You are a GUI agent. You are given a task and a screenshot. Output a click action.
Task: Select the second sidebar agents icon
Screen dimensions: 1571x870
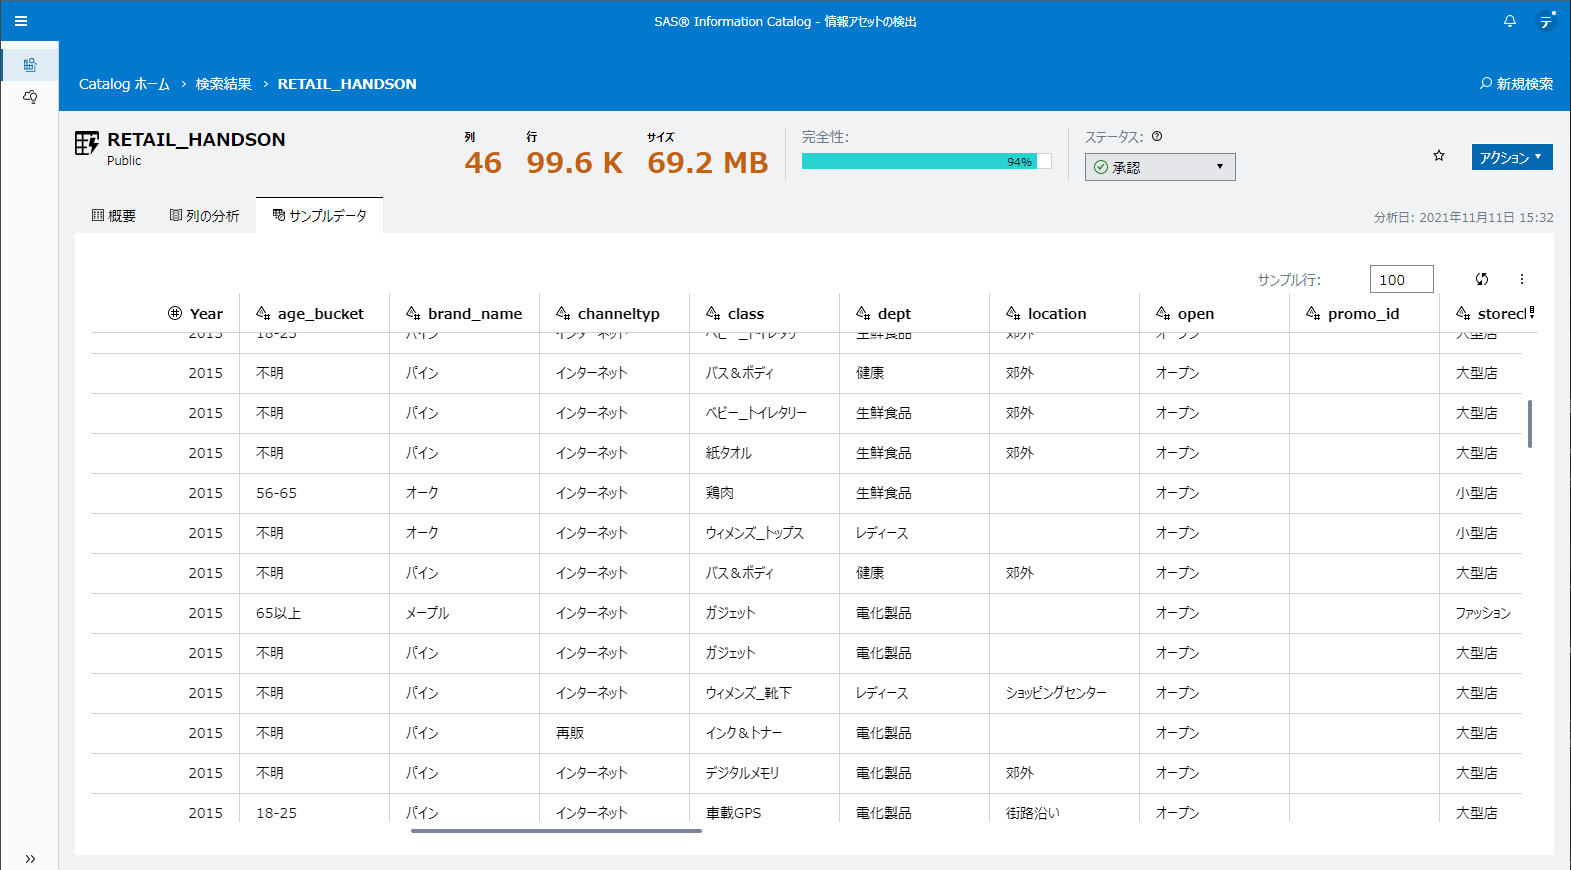point(30,97)
